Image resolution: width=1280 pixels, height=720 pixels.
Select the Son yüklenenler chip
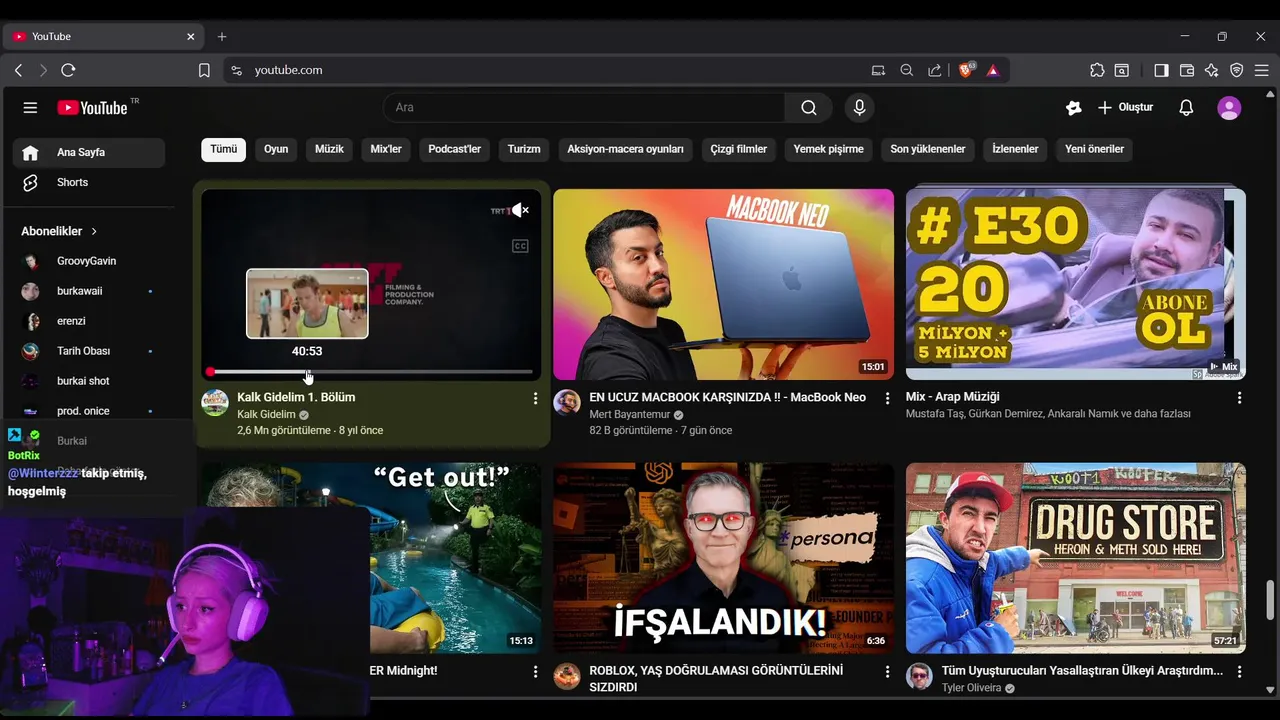(x=928, y=149)
